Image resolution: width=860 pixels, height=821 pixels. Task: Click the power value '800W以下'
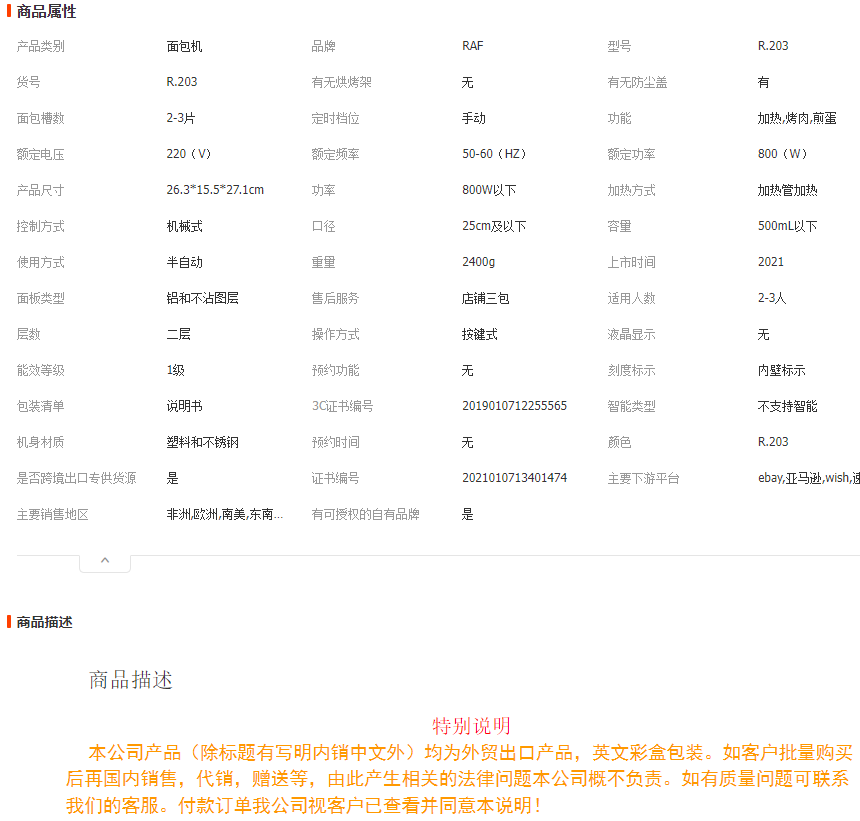pyautogui.click(x=489, y=190)
